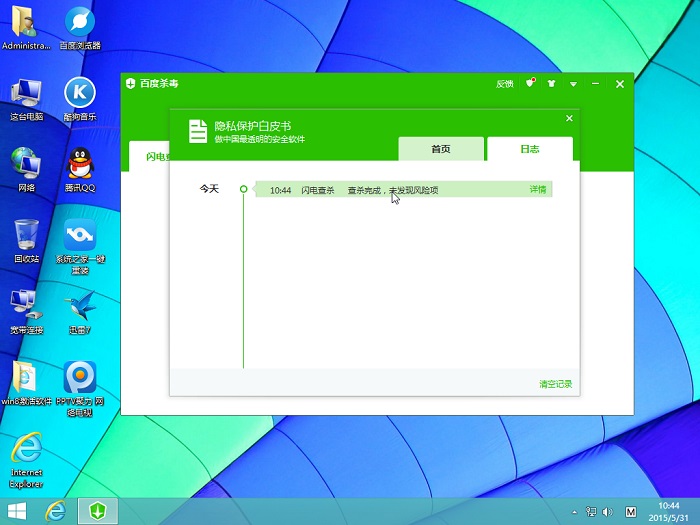Open 这台电脑 (This PC) desktop icon
Image resolution: width=700 pixels, height=525 pixels.
point(26,99)
